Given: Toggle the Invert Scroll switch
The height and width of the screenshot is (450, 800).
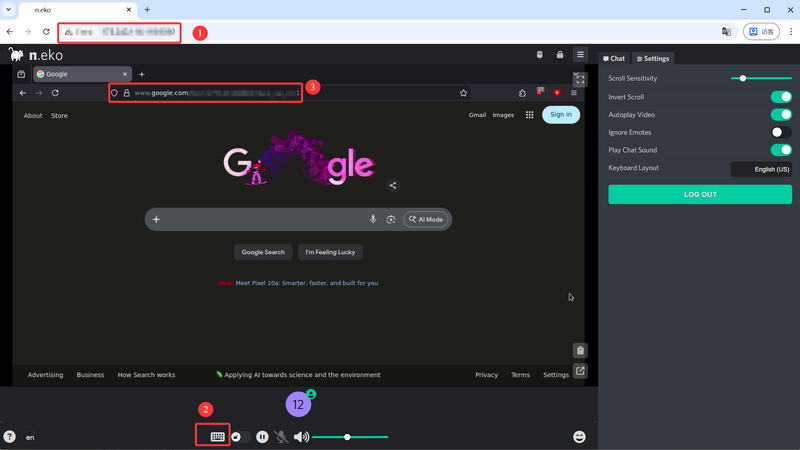Looking at the screenshot, I should pyautogui.click(x=781, y=97).
